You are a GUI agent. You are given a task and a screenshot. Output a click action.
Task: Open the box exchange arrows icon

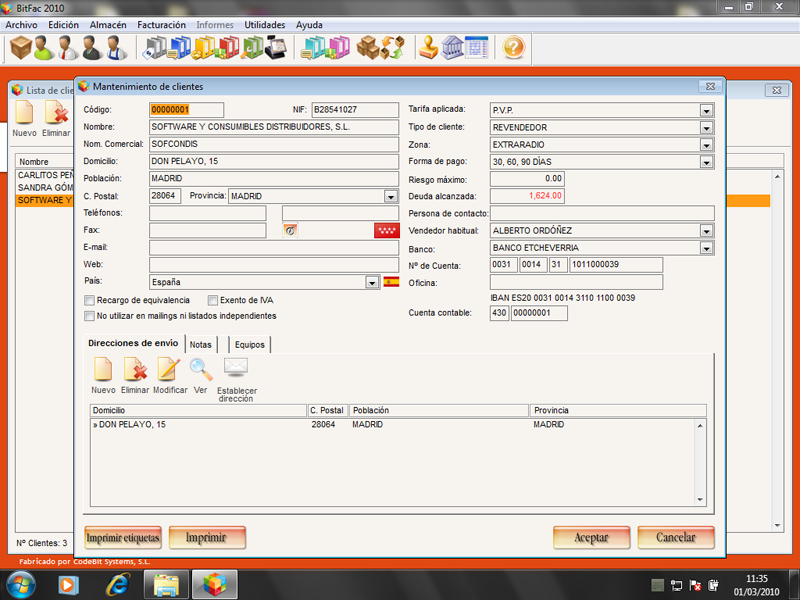(x=392, y=47)
